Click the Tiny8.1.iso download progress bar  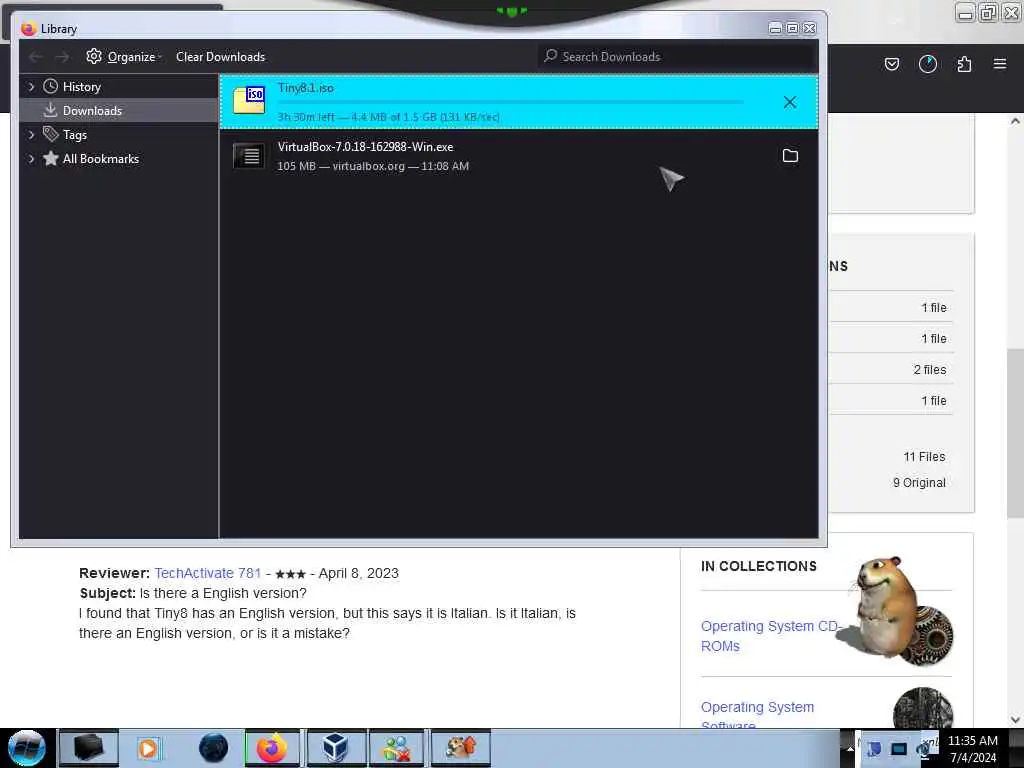tap(511, 102)
